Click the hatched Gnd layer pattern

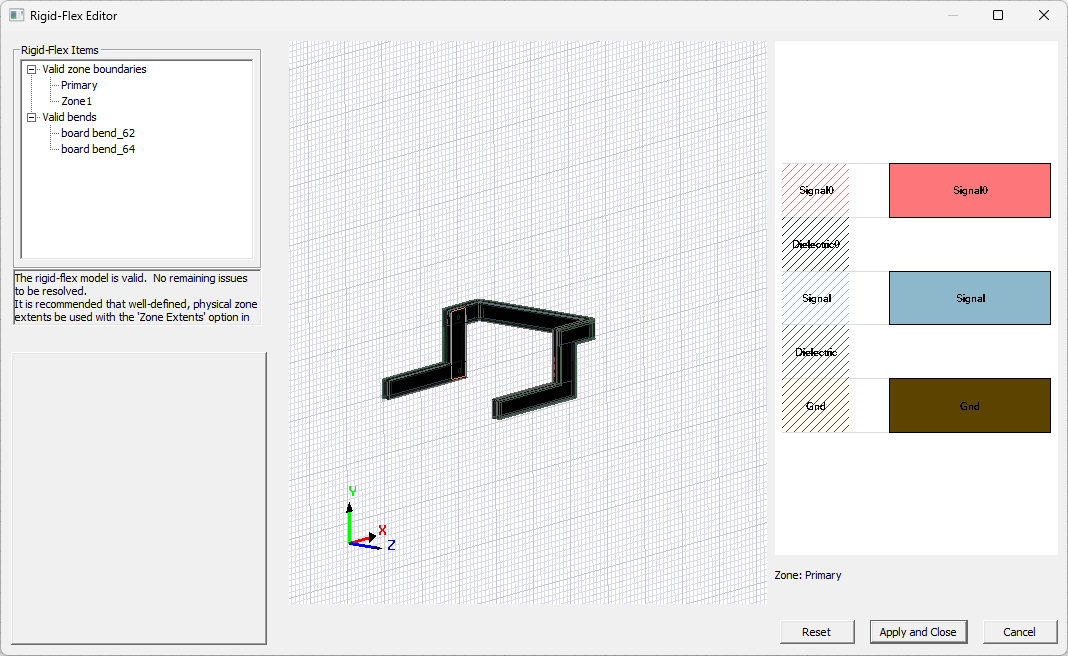pyautogui.click(x=815, y=405)
